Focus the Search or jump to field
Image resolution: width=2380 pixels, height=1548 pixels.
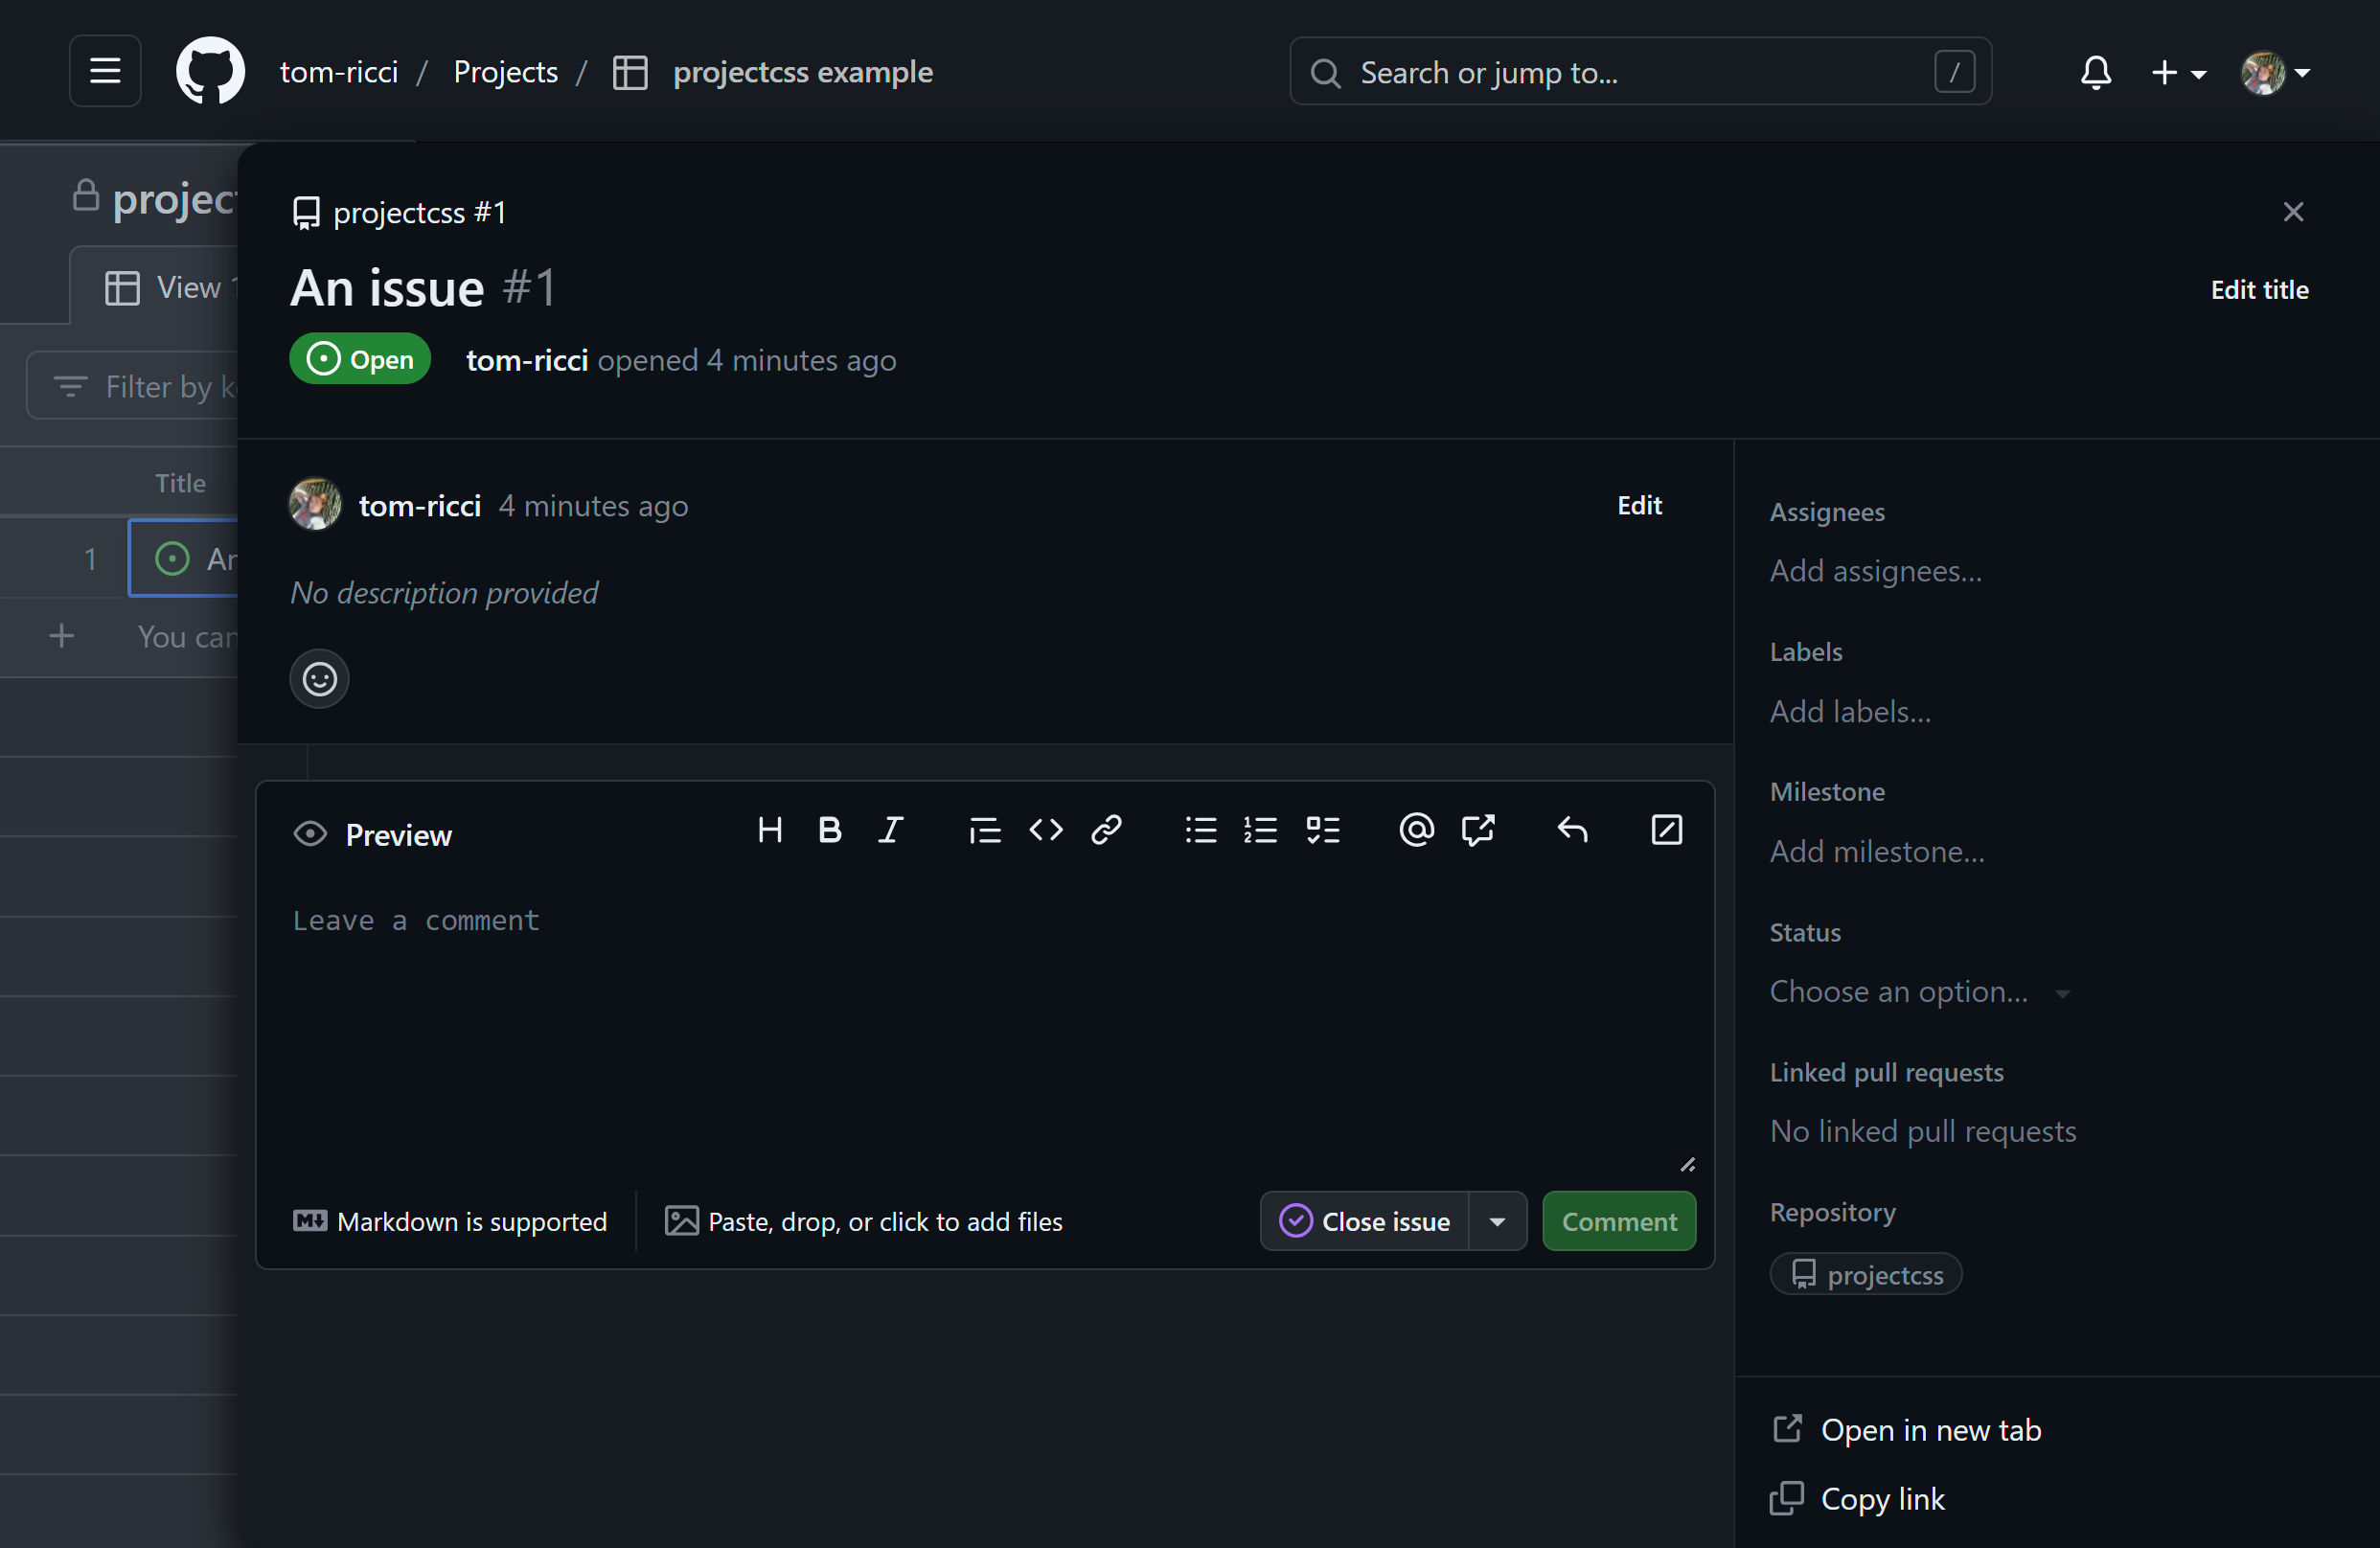[x=1639, y=71]
